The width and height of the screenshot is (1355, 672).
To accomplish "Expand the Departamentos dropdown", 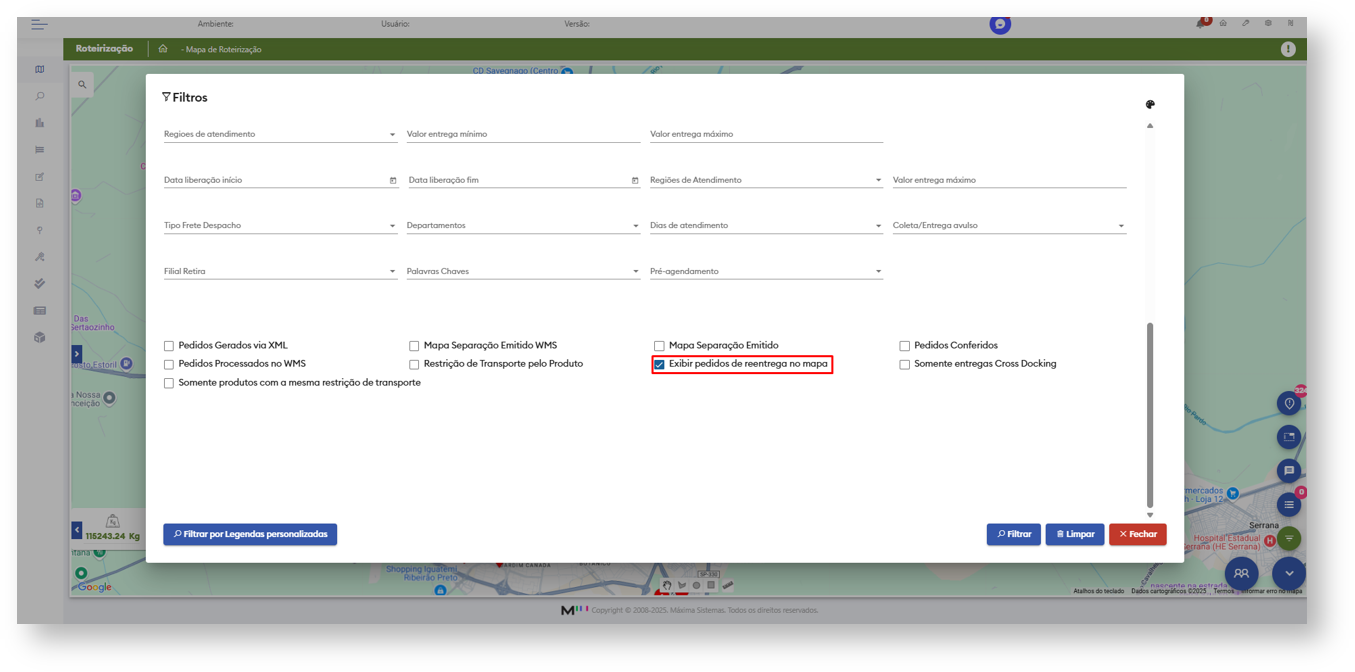I will coord(523,225).
